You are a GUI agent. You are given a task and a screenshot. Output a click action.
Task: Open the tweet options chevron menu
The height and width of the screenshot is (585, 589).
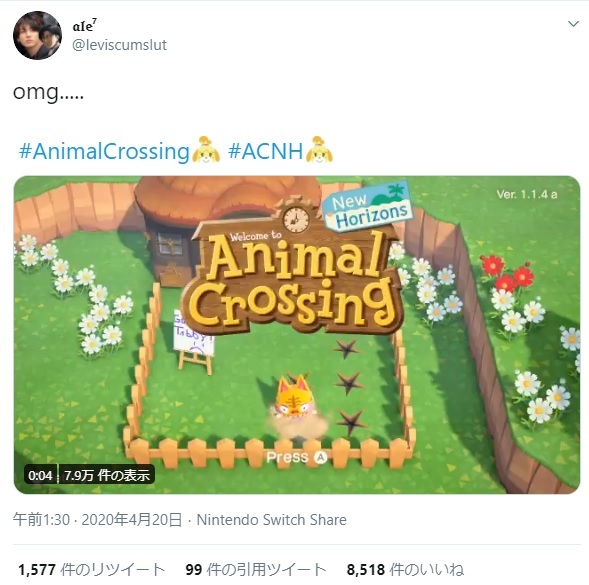click(x=573, y=24)
